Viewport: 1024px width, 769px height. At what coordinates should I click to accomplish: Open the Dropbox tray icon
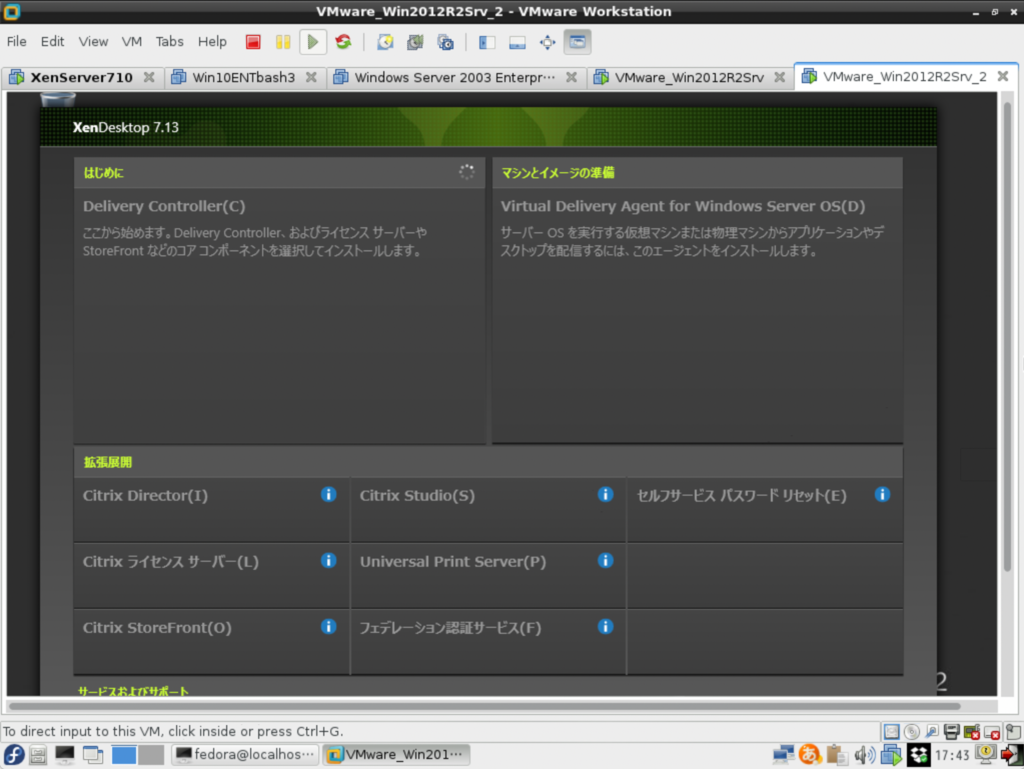[x=918, y=755]
